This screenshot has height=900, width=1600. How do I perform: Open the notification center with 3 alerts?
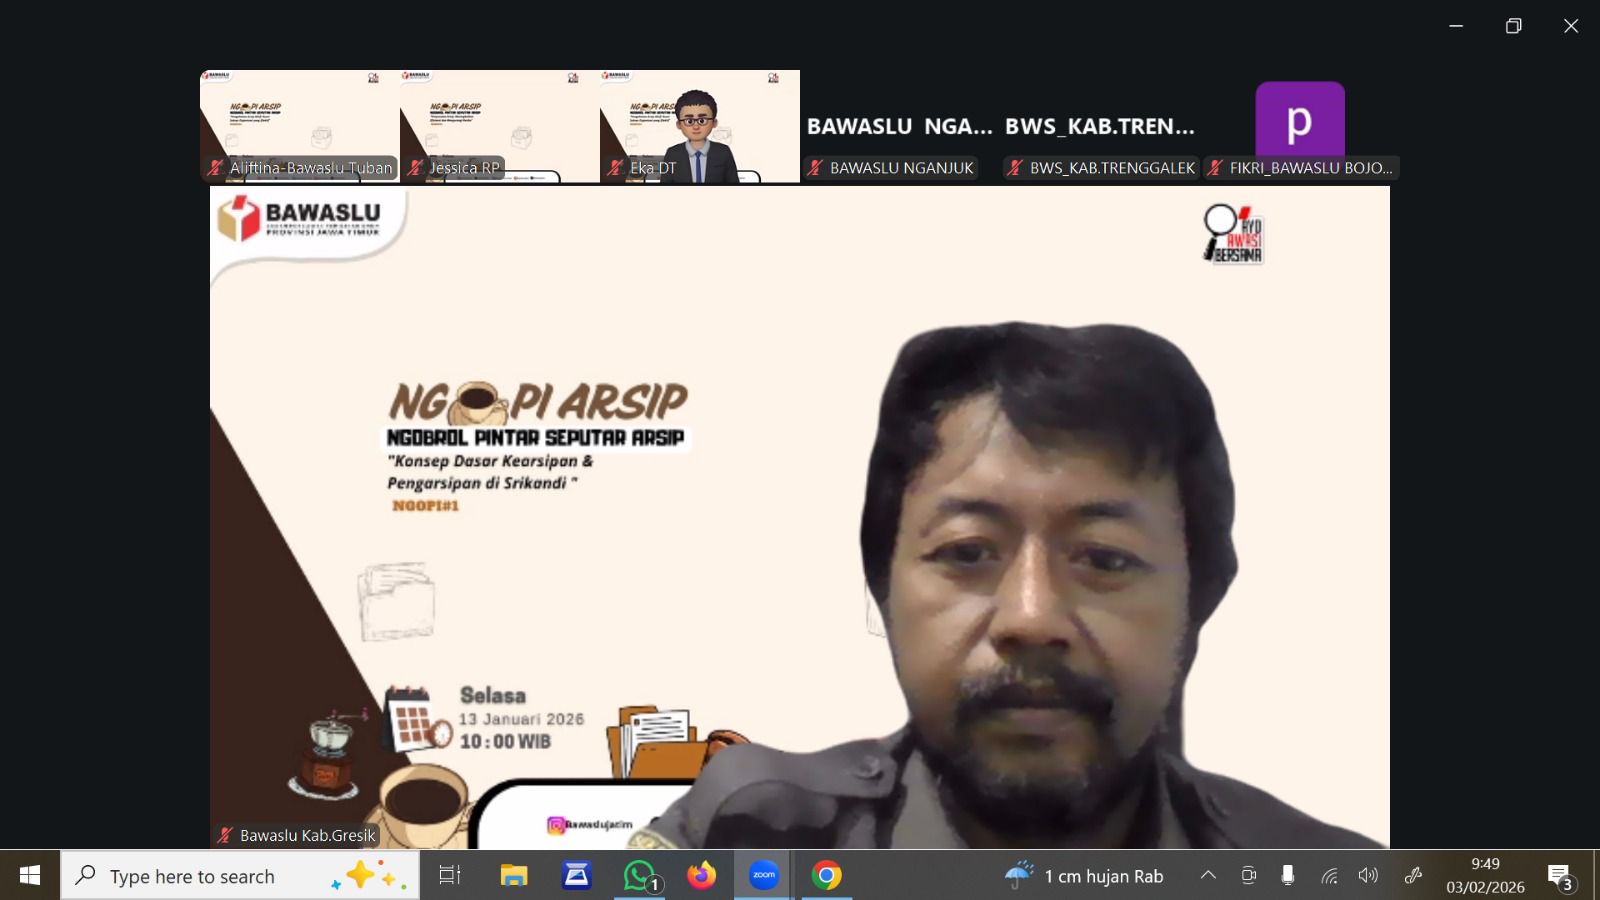(x=1560, y=877)
